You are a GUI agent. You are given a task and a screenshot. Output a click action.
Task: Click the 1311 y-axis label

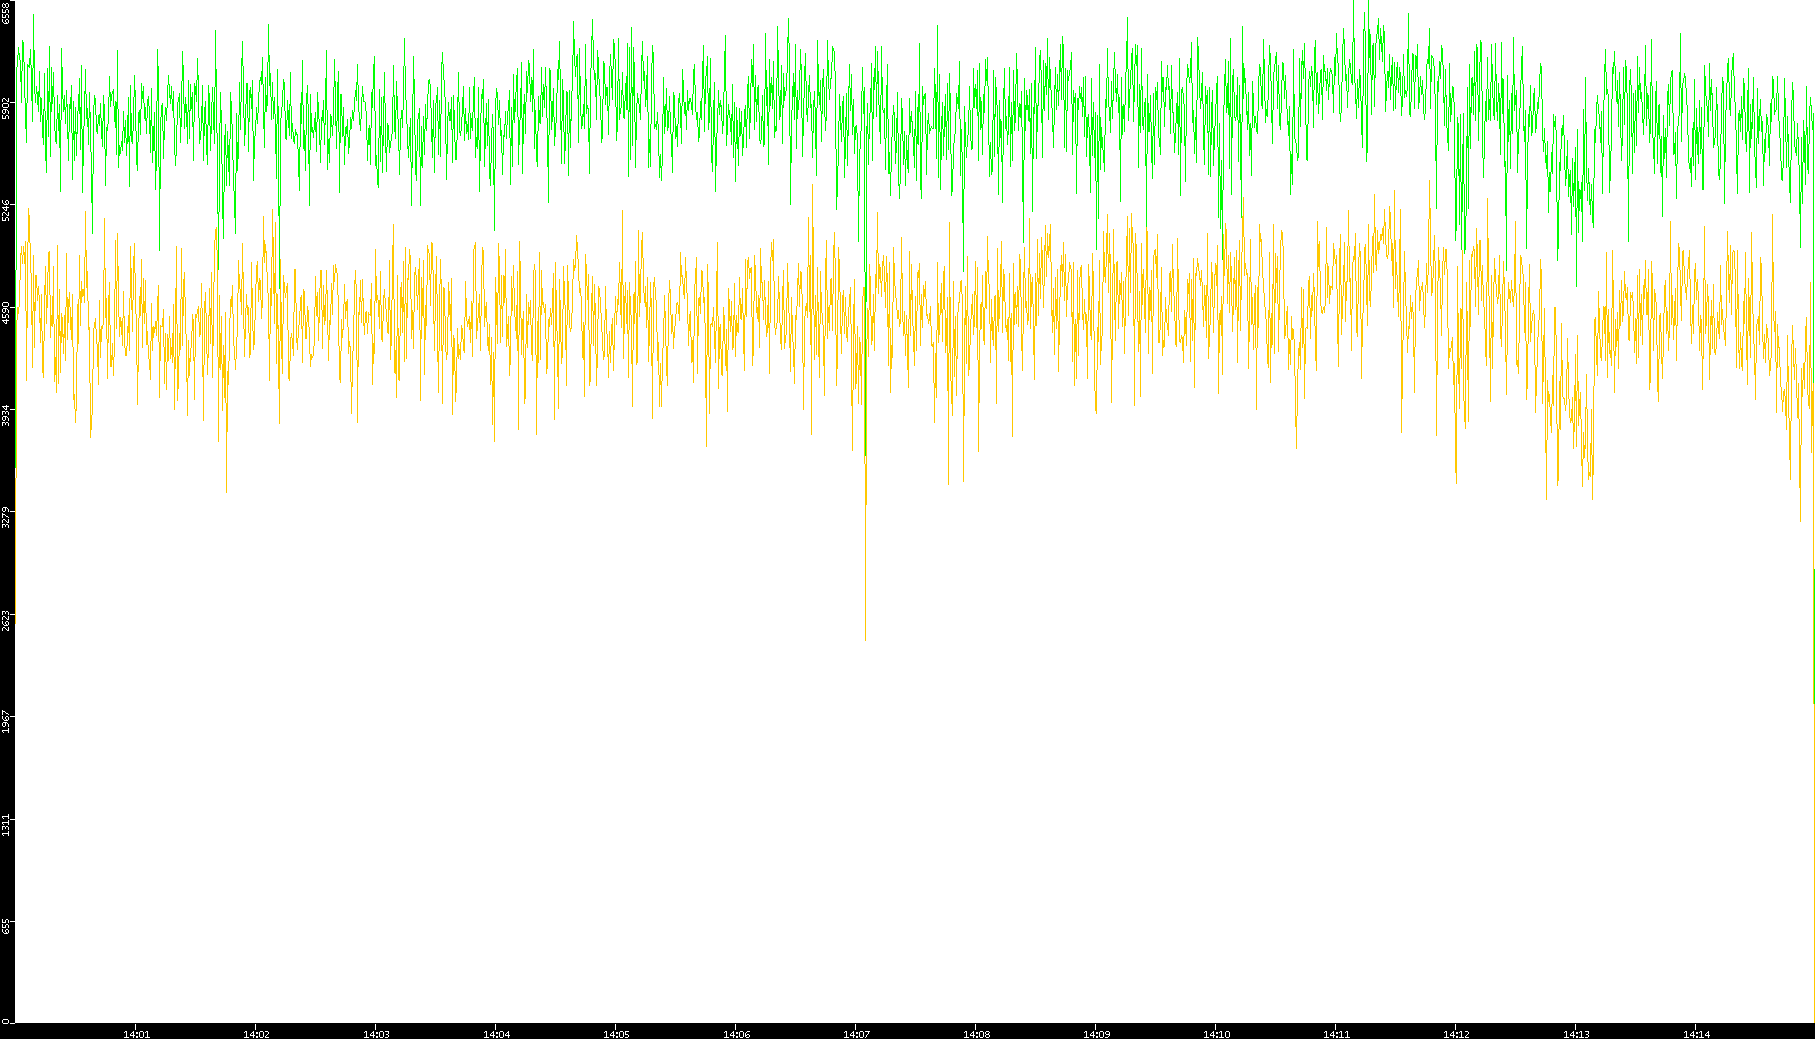[7, 825]
